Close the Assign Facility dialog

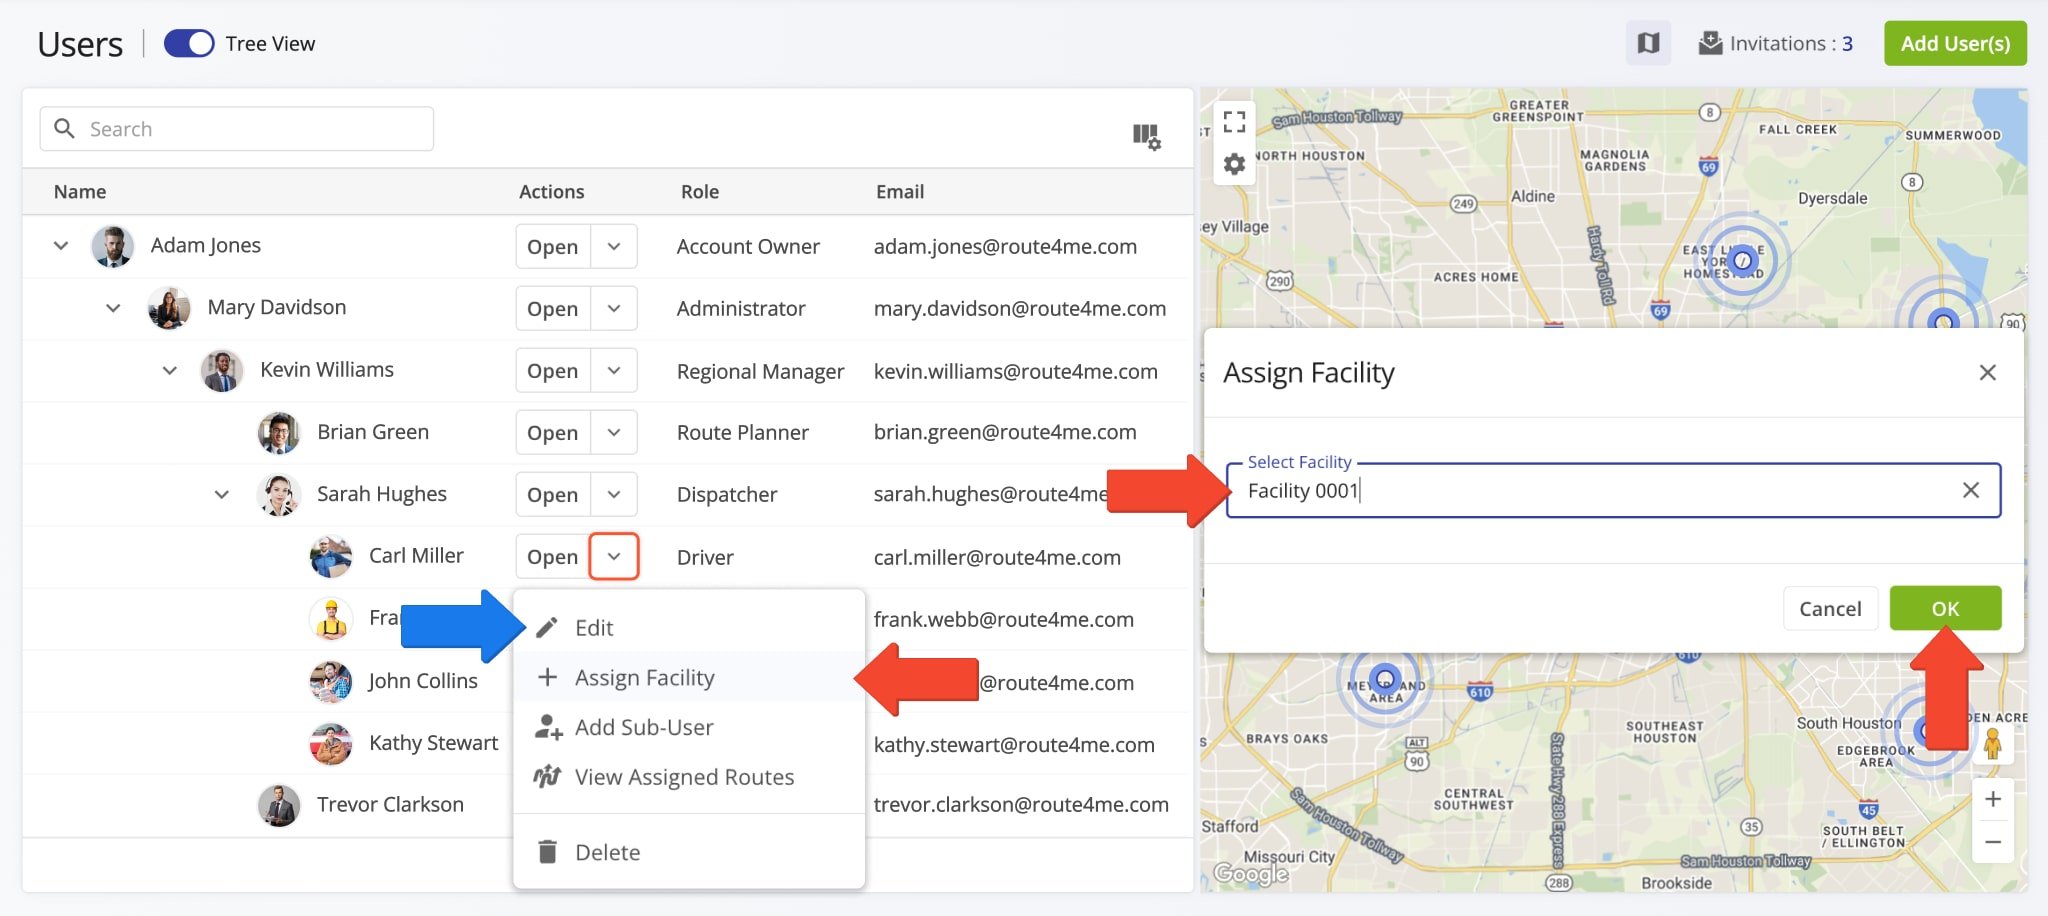tap(1987, 373)
